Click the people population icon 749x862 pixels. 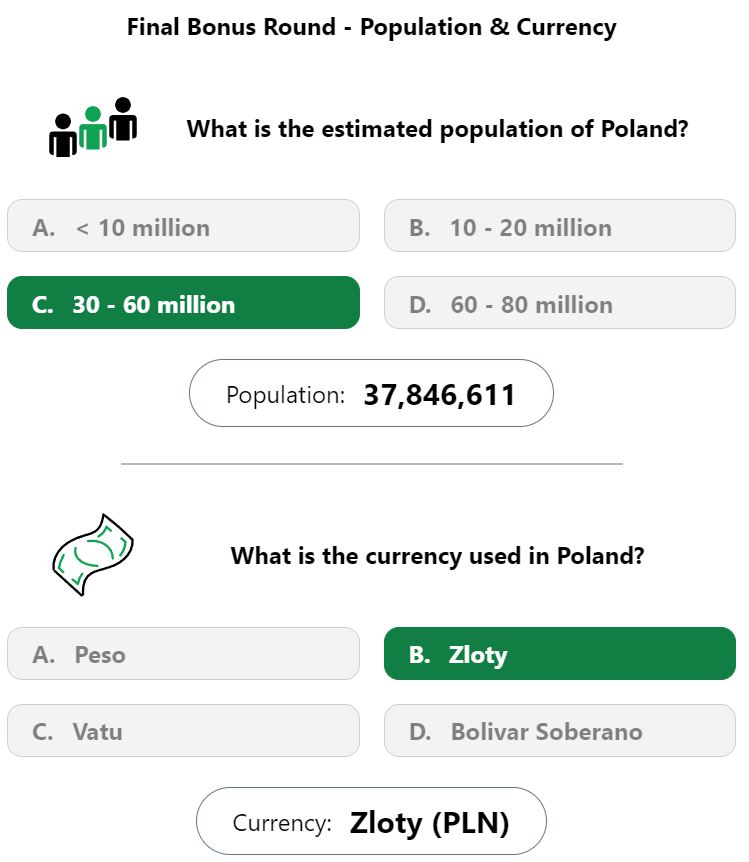[93, 128]
